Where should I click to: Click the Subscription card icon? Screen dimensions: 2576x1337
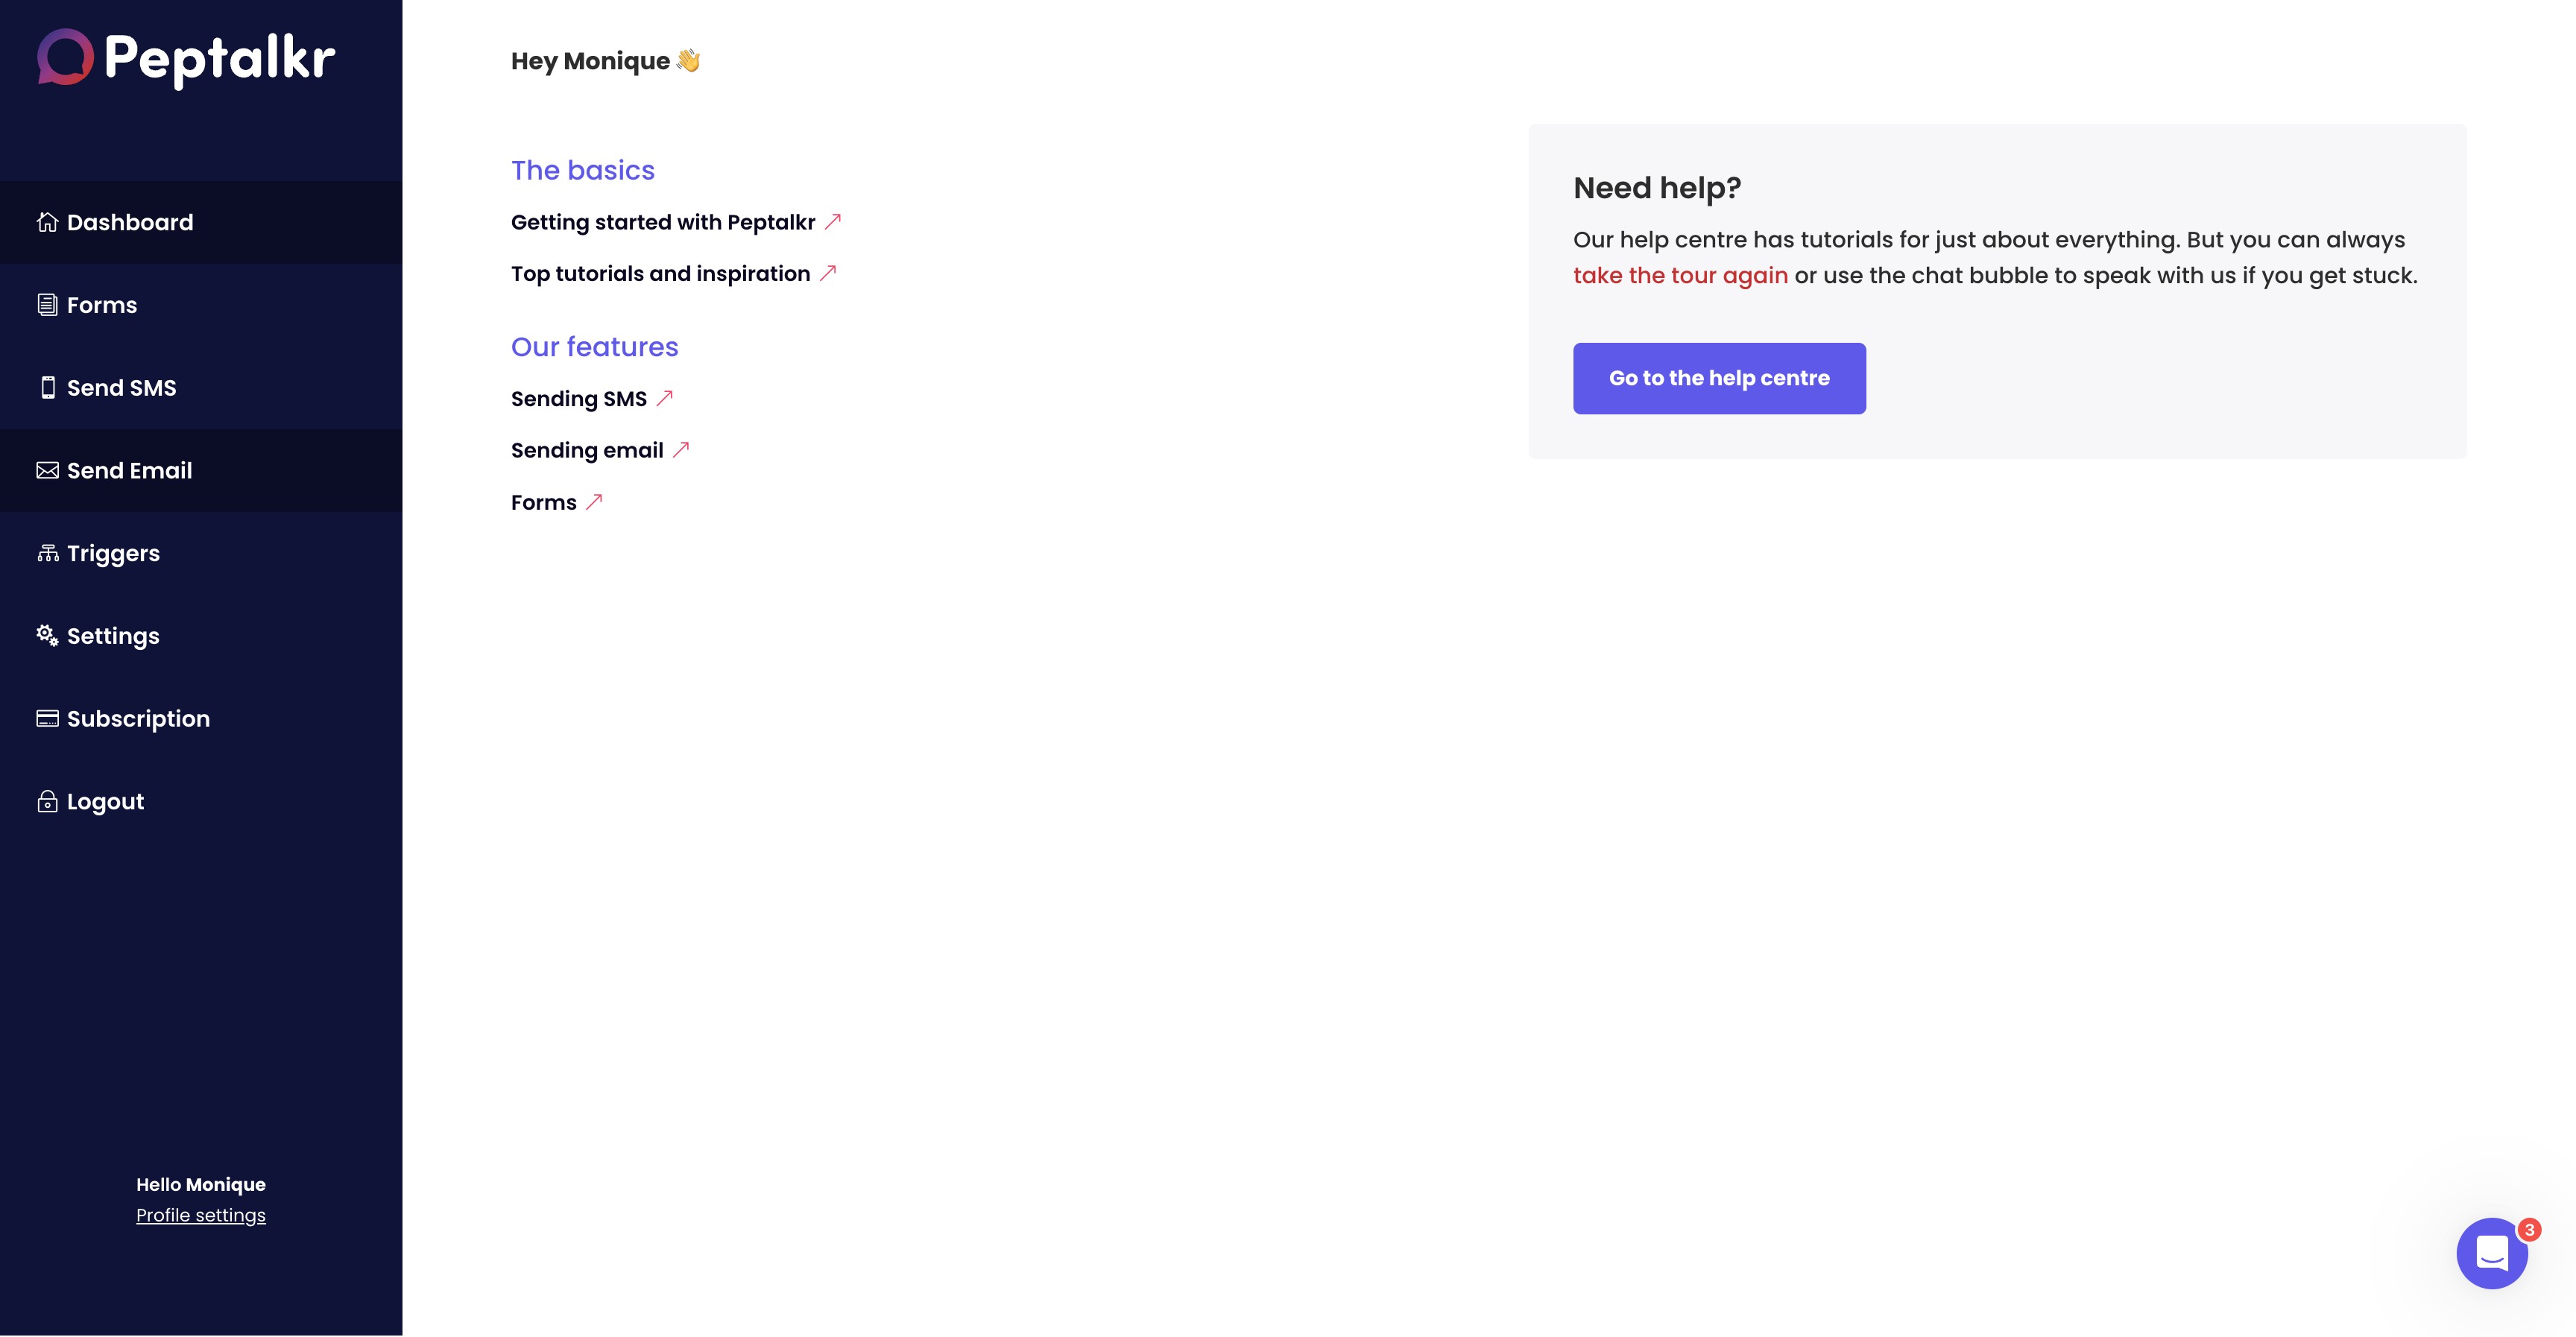[47, 719]
